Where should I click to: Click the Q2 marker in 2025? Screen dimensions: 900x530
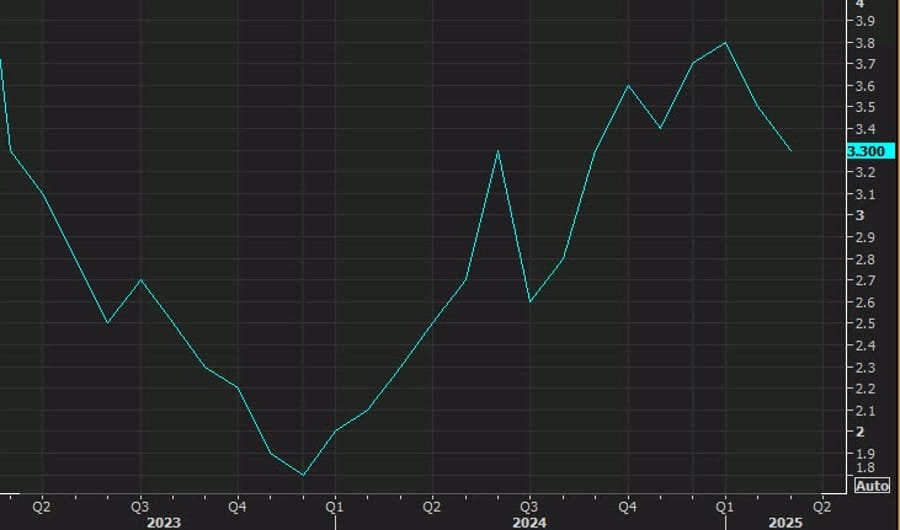(822, 505)
